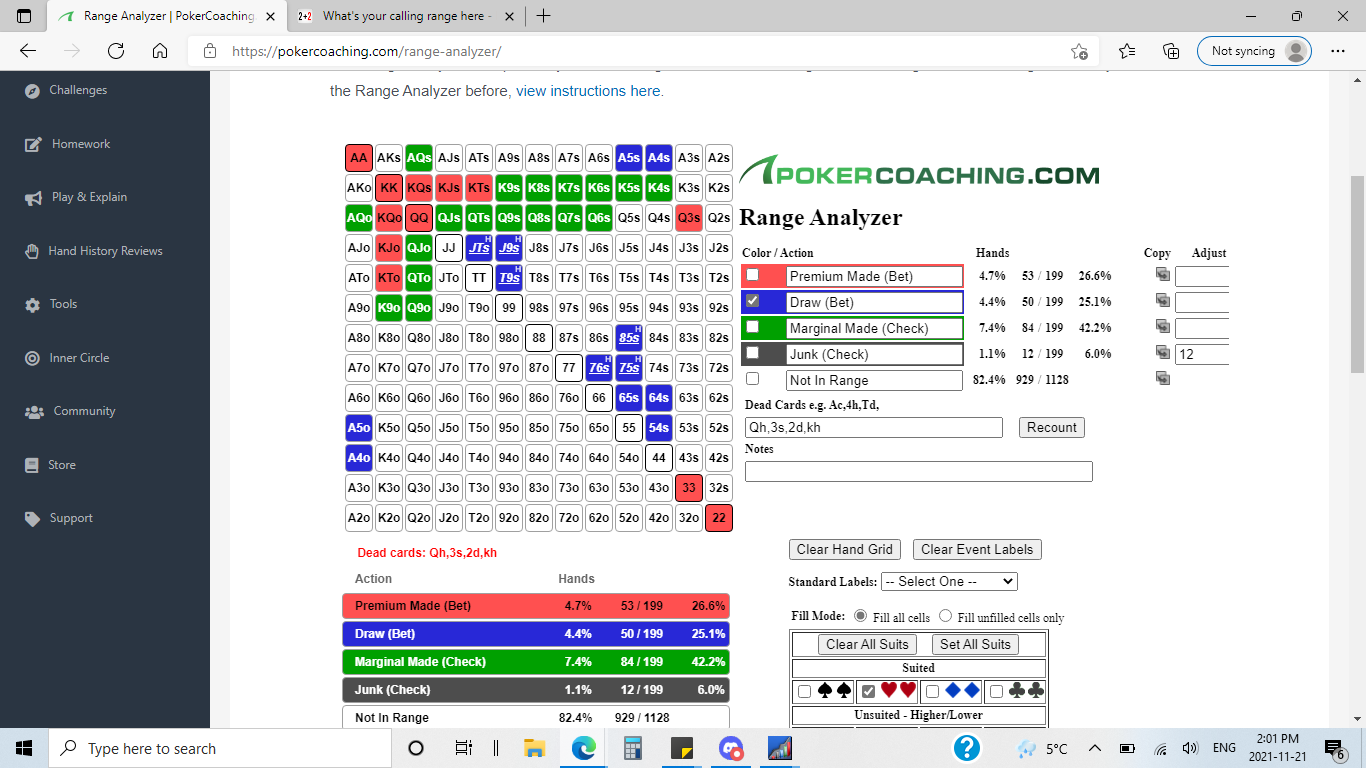The height and width of the screenshot is (768, 1366).
Task: Click the Clear Hand Grid button
Action: 845,549
